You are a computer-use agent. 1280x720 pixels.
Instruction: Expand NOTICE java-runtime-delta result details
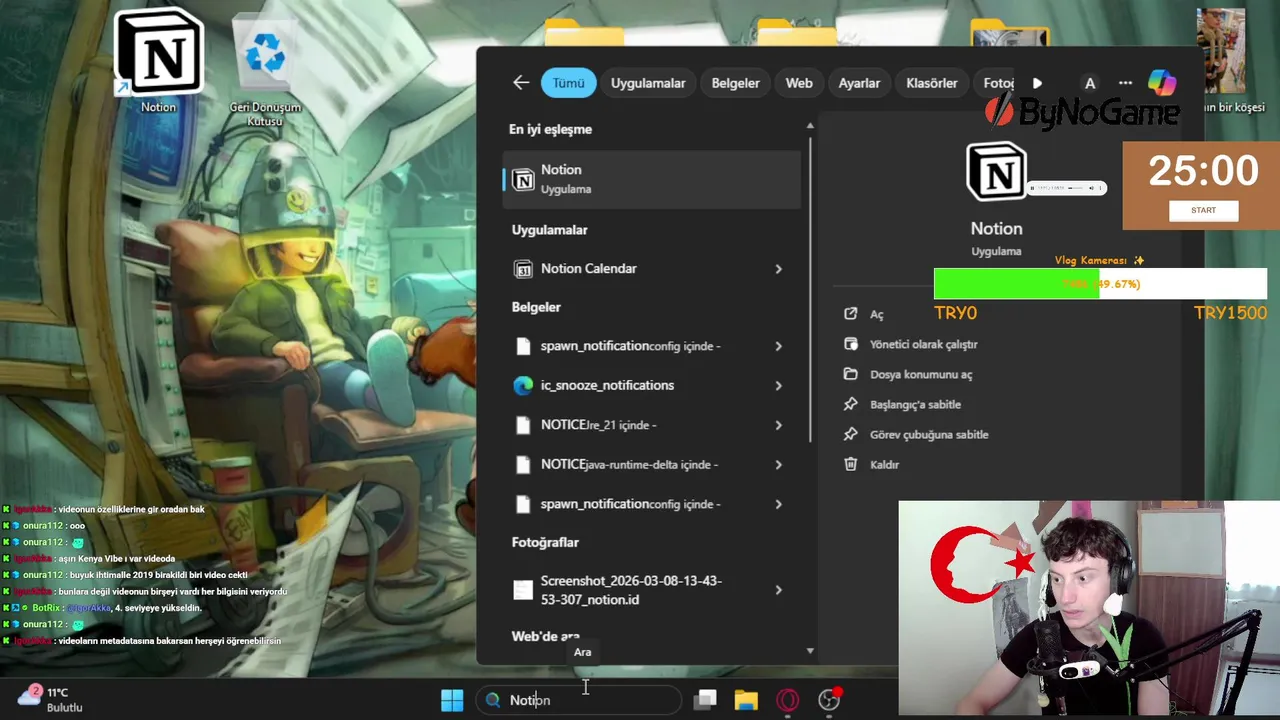pyautogui.click(x=778, y=464)
